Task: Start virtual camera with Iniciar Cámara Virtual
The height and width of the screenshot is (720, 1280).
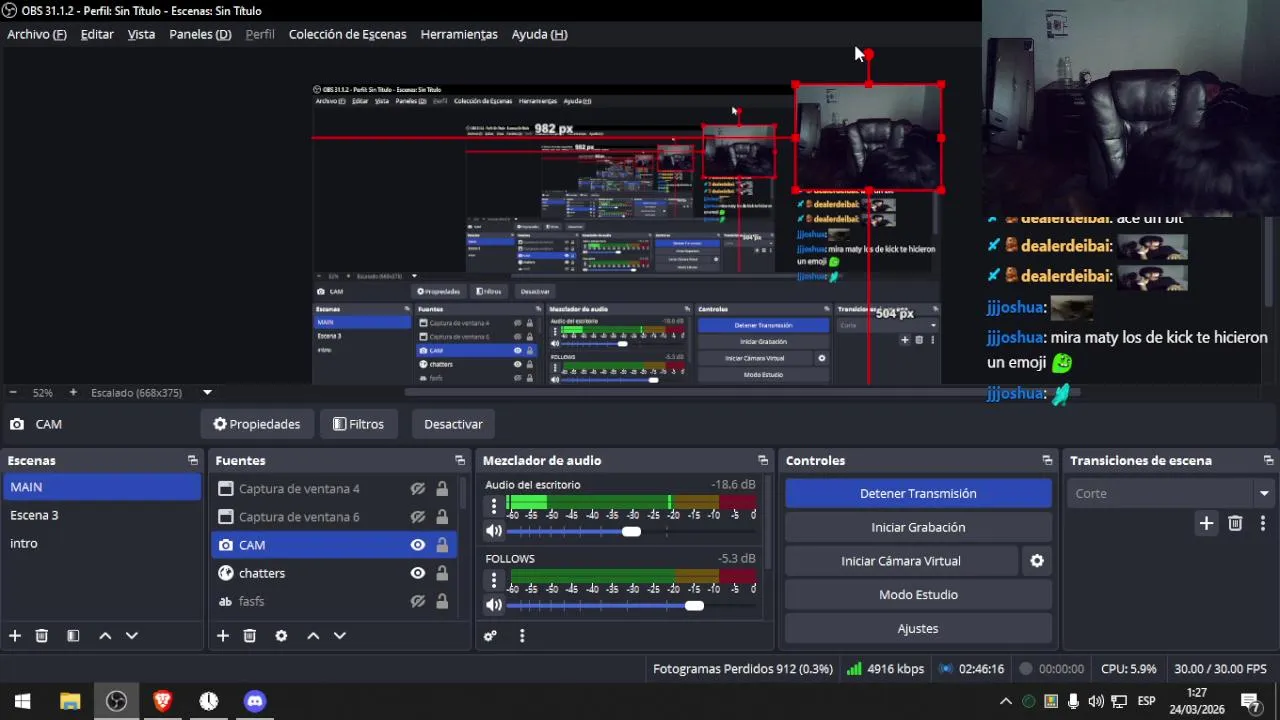Action: tap(901, 561)
